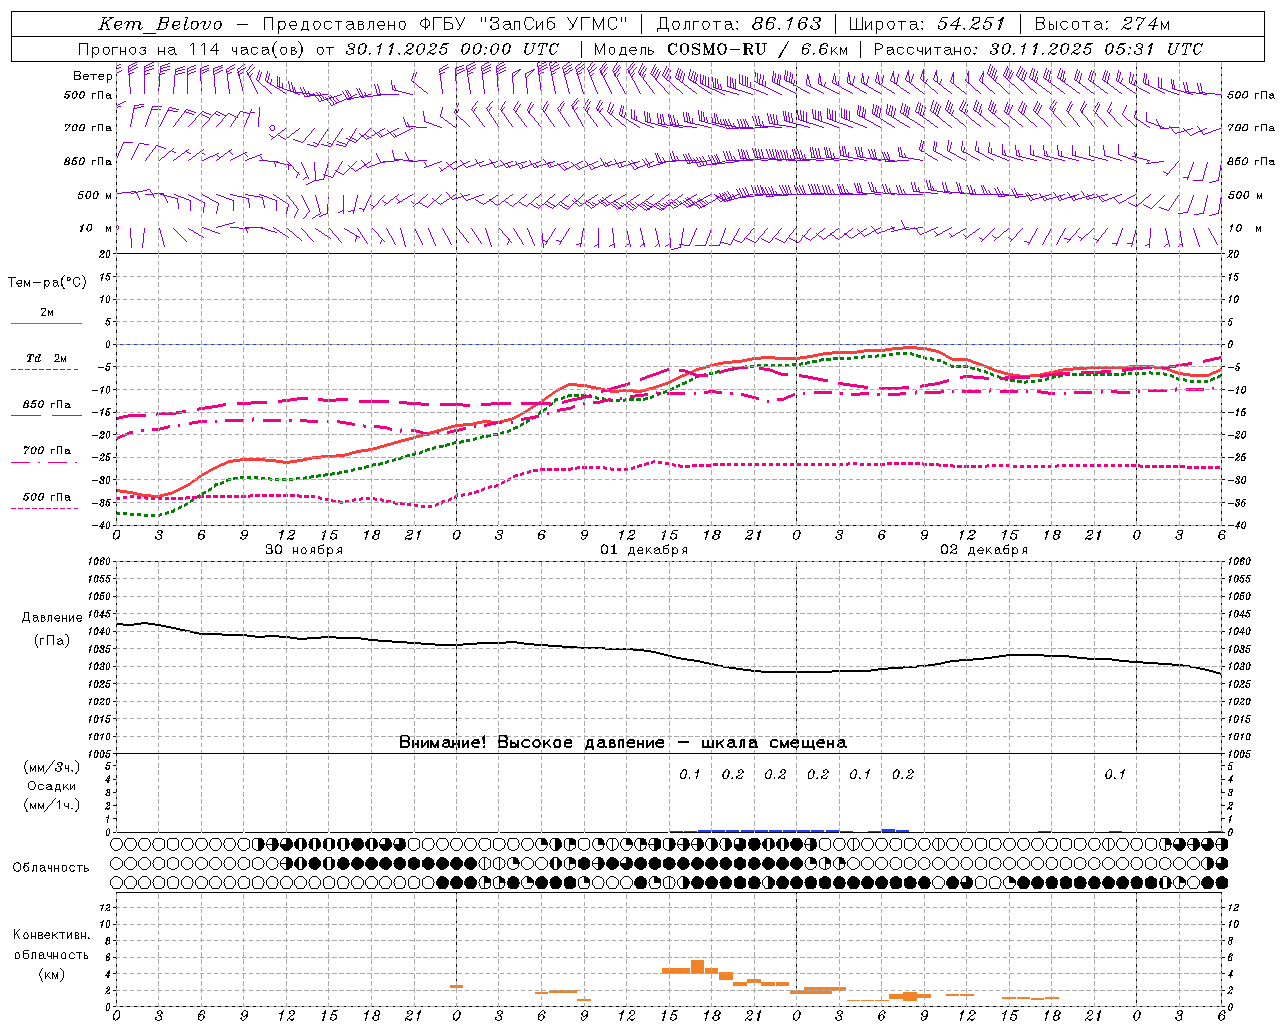Click the 02 декабря date label
1280x1024 pixels.
pos(984,550)
